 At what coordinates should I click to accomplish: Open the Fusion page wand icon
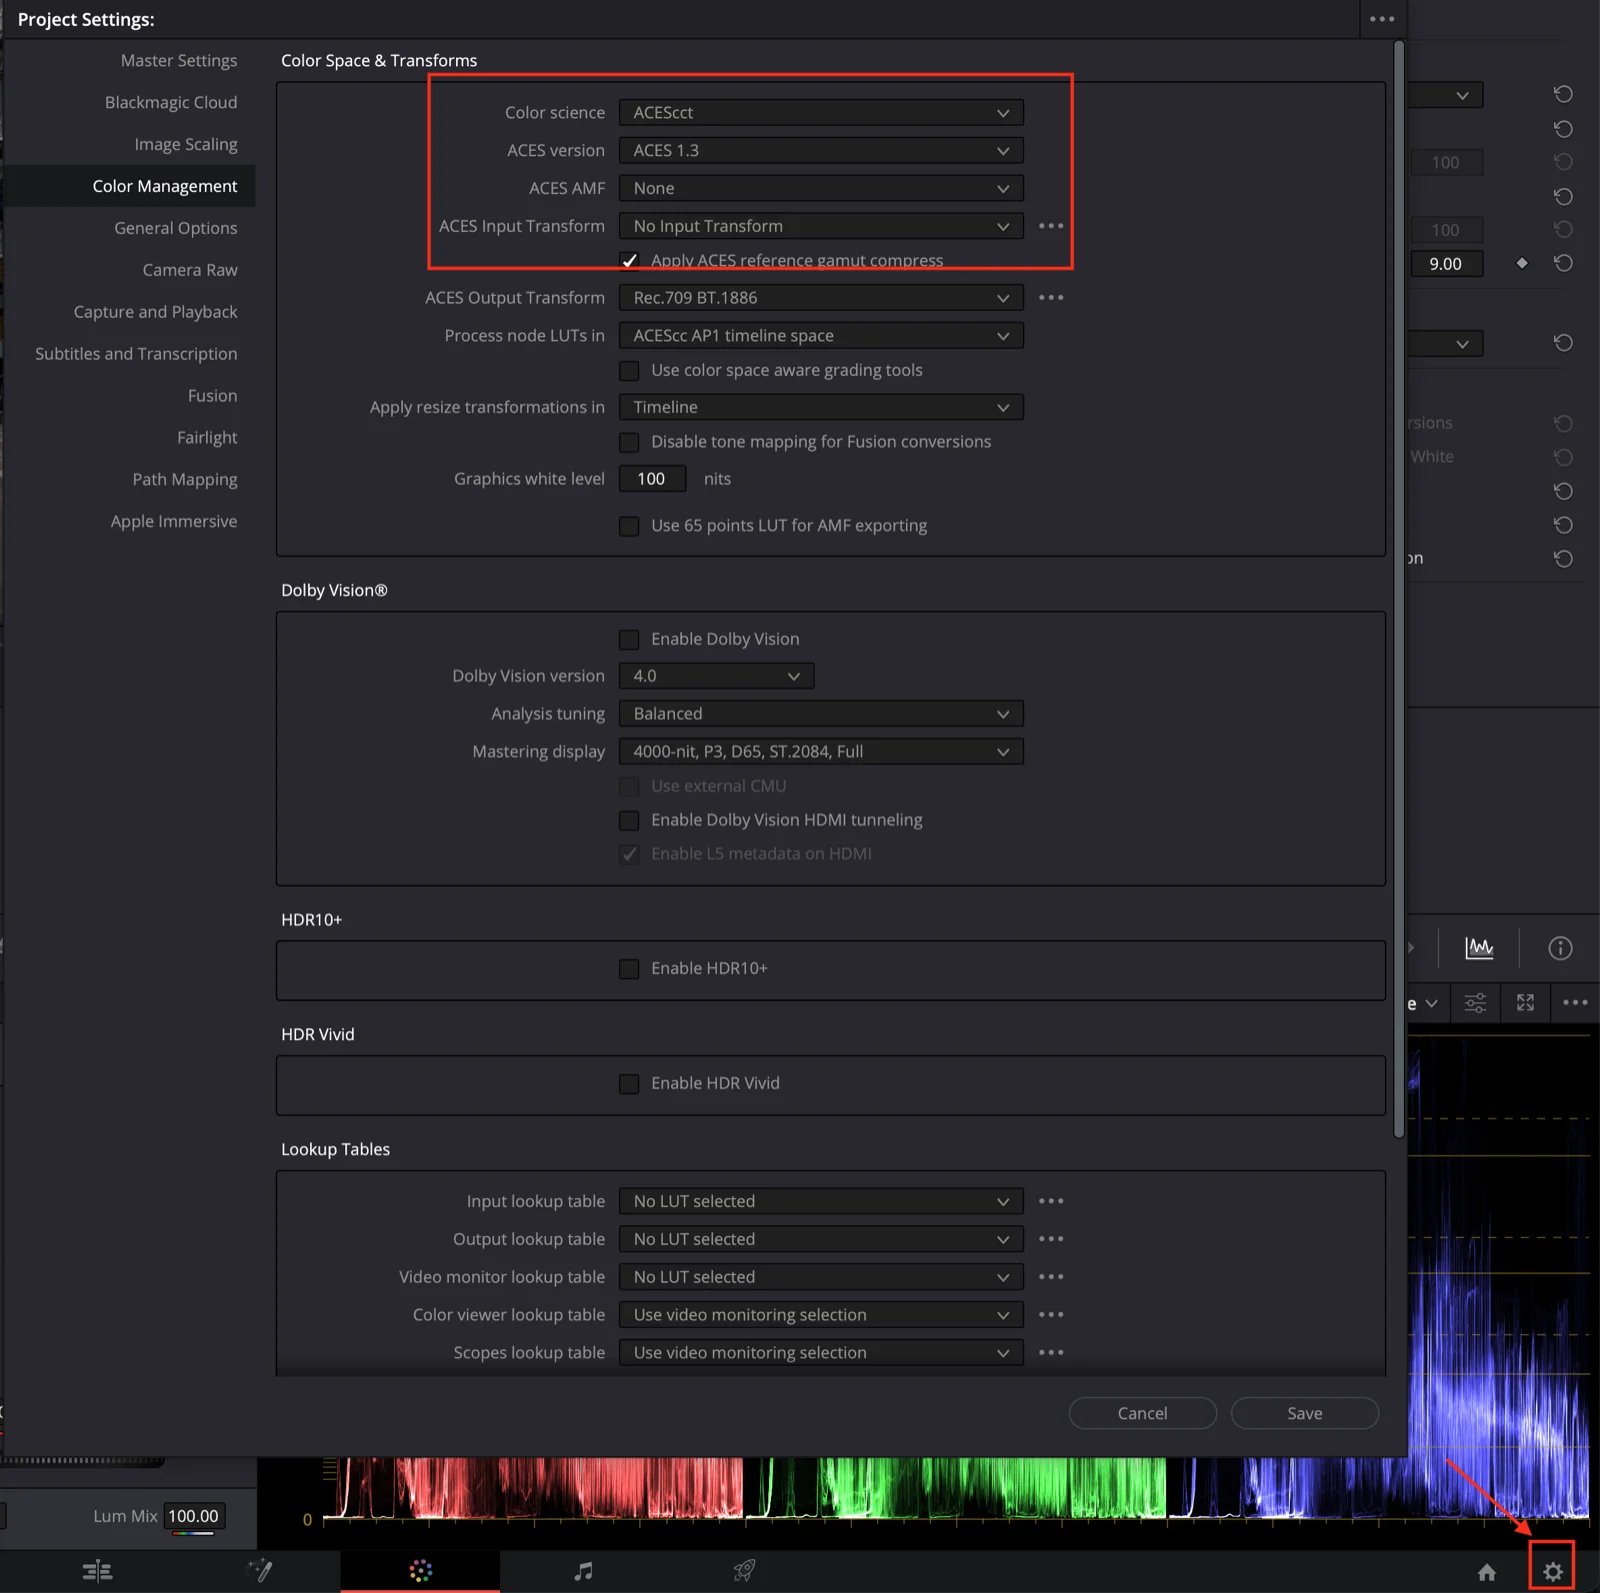[260, 1571]
